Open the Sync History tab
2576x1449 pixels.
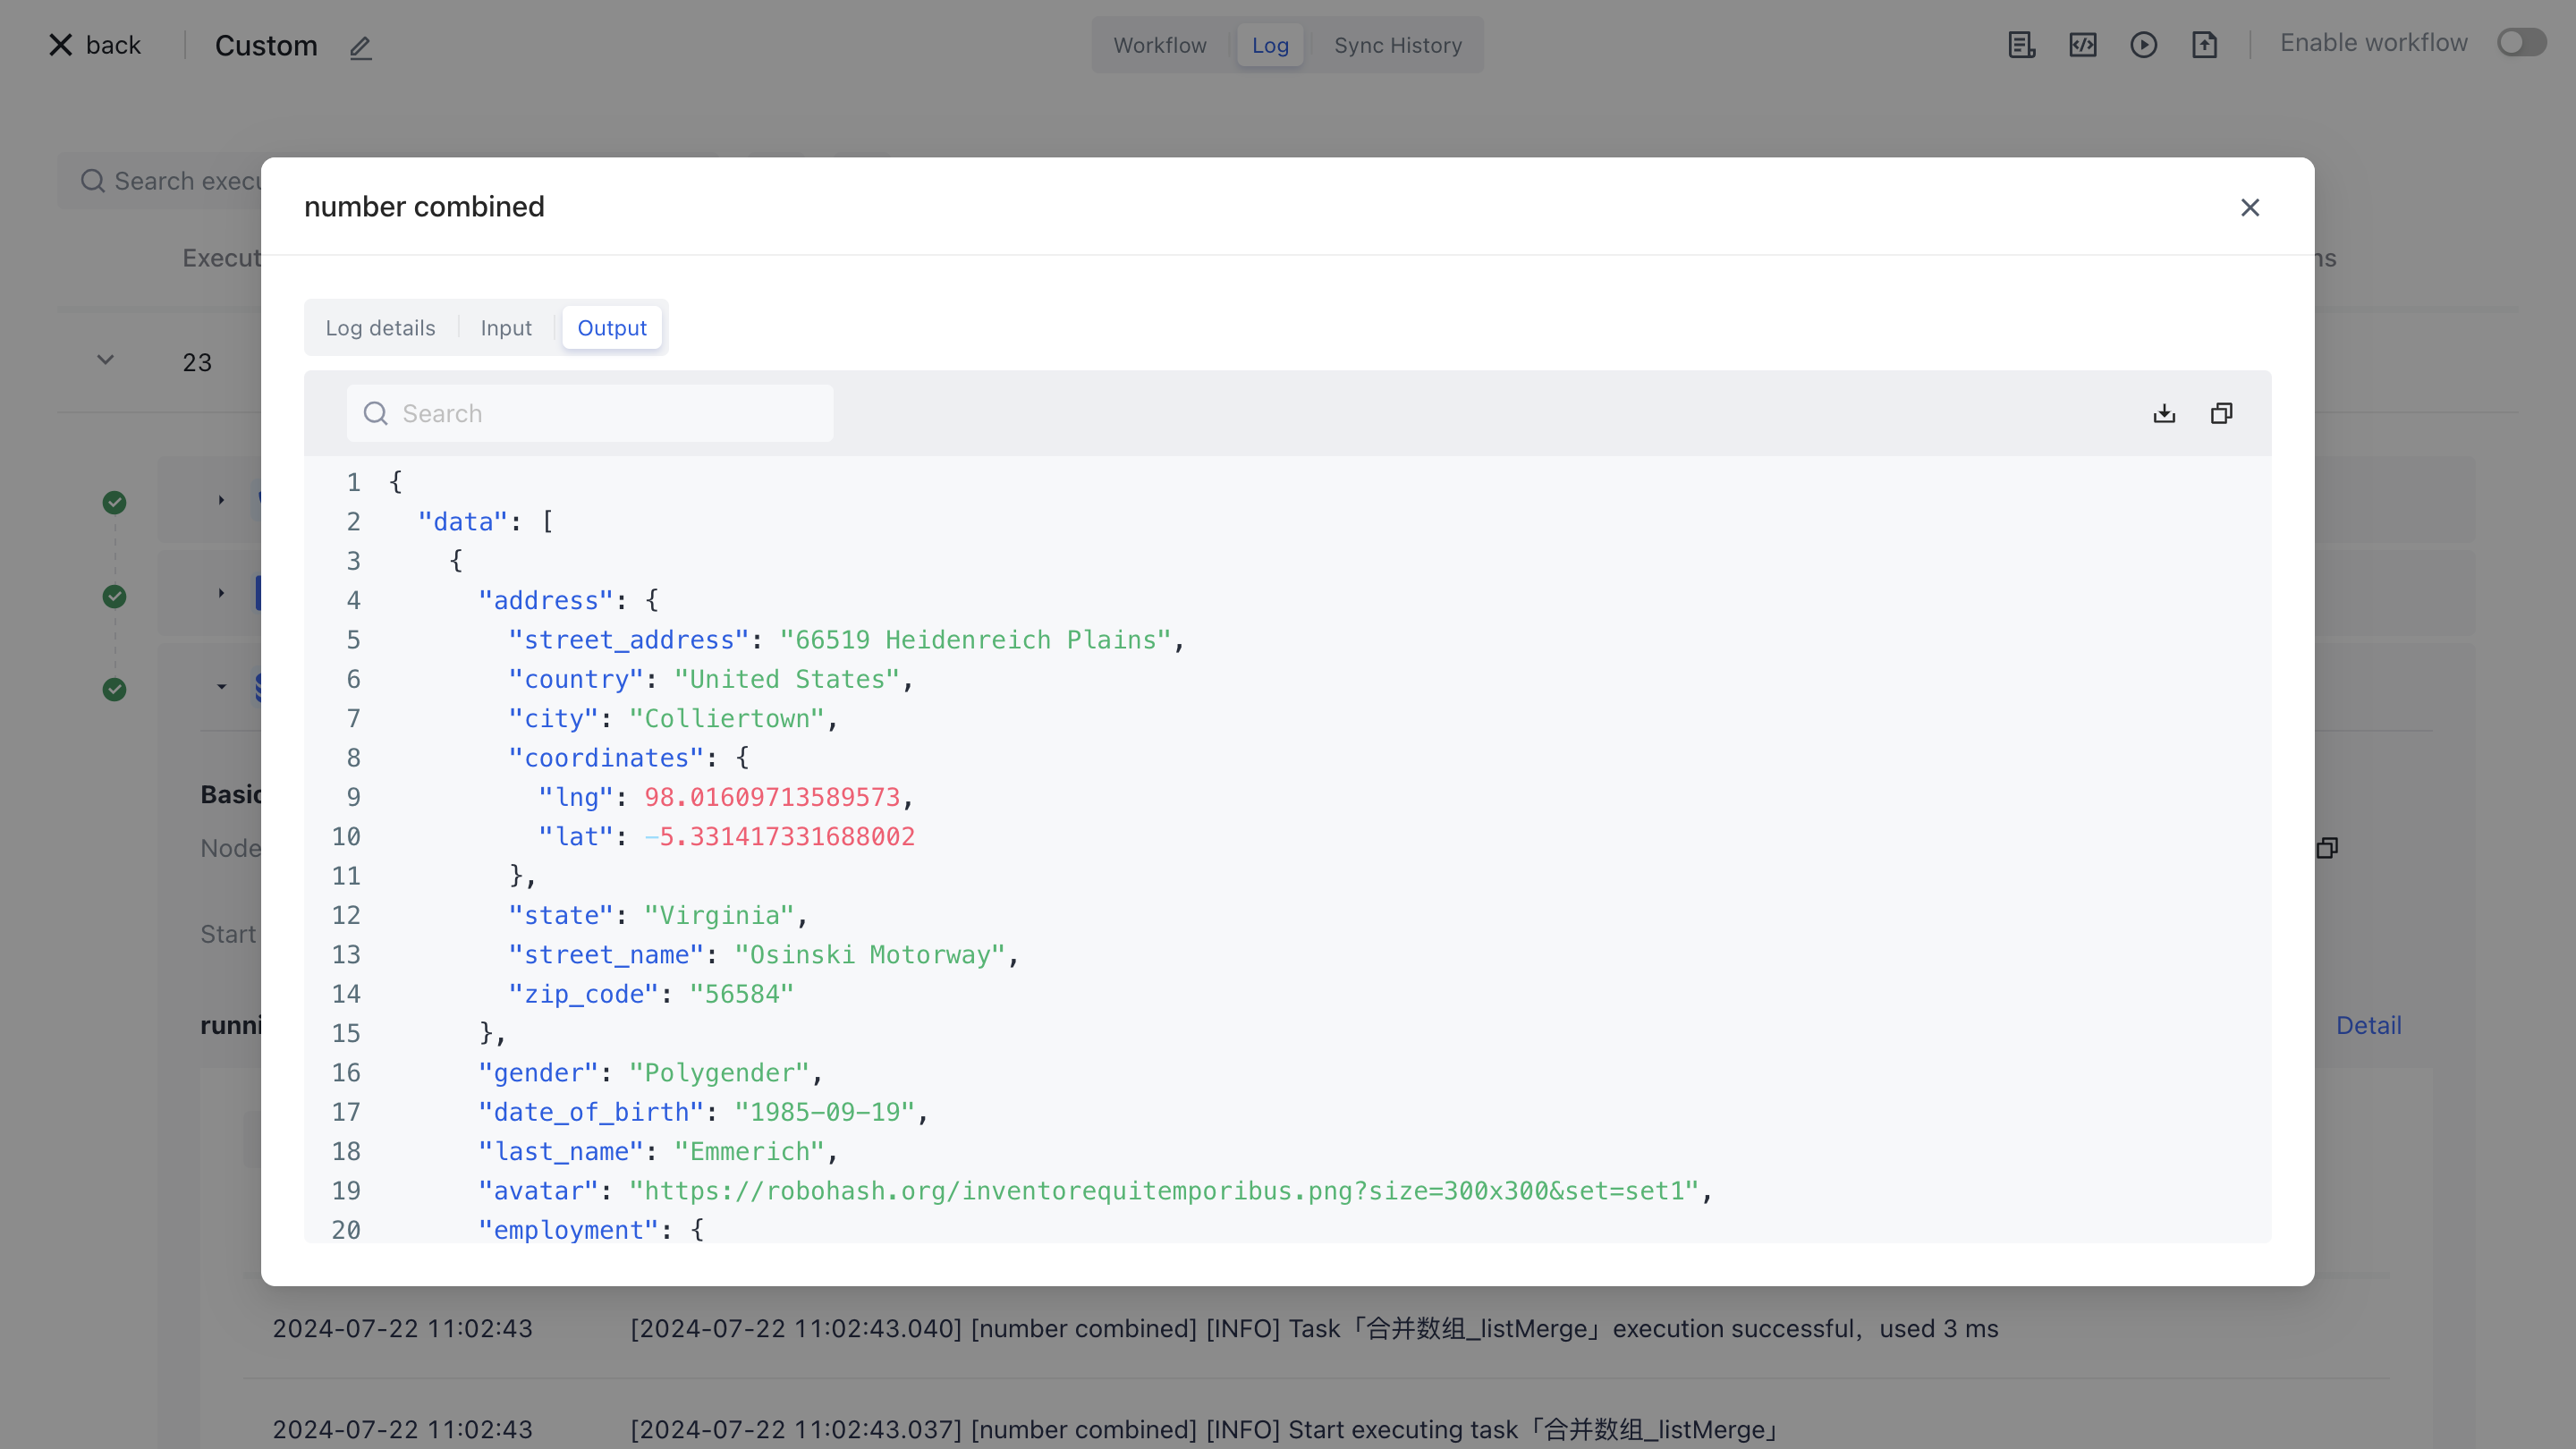point(1397,45)
